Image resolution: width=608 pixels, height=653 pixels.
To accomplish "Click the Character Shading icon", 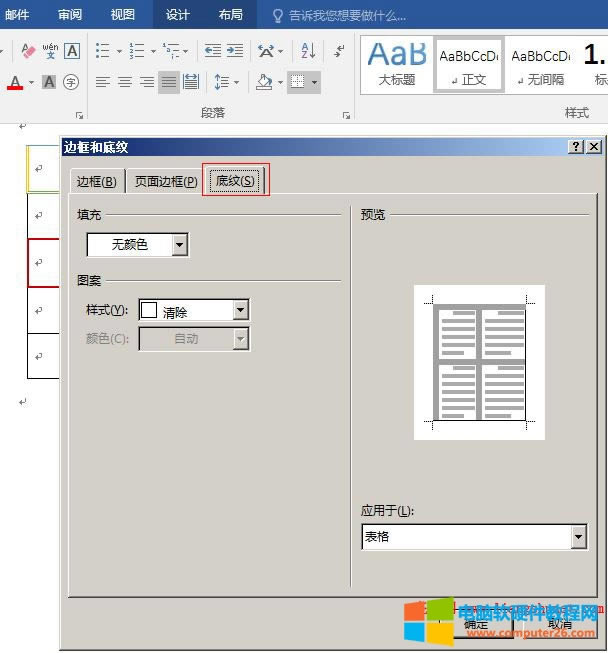I will point(49,82).
